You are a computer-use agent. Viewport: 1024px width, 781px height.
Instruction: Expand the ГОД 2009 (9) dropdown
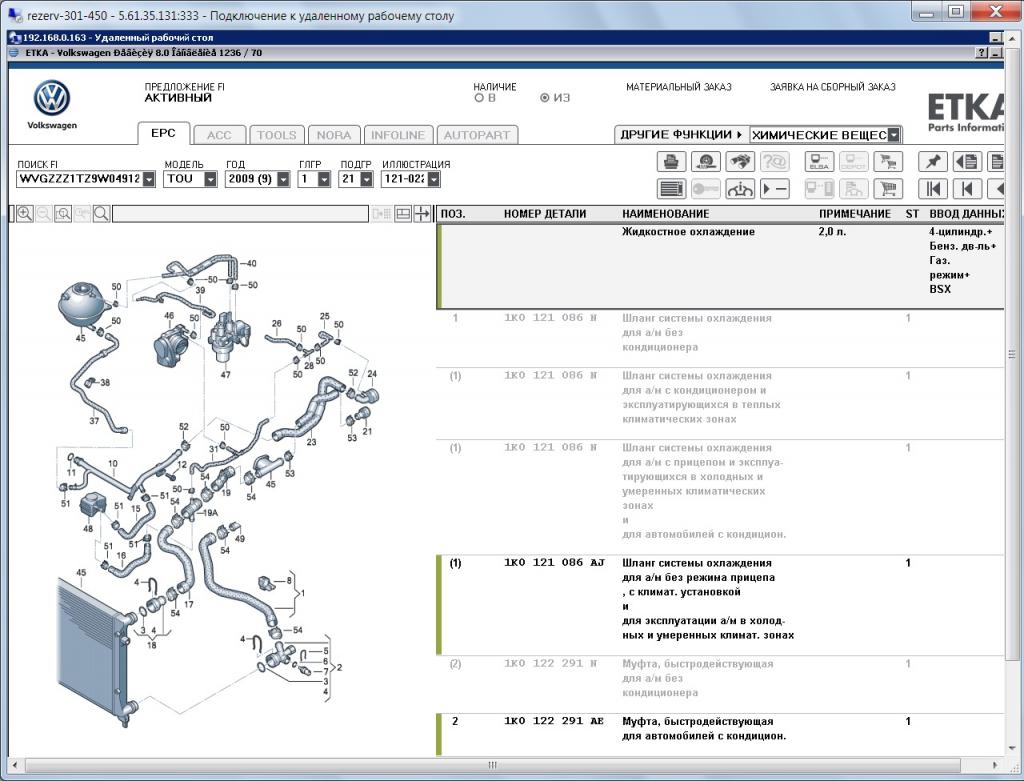coord(283,179)
